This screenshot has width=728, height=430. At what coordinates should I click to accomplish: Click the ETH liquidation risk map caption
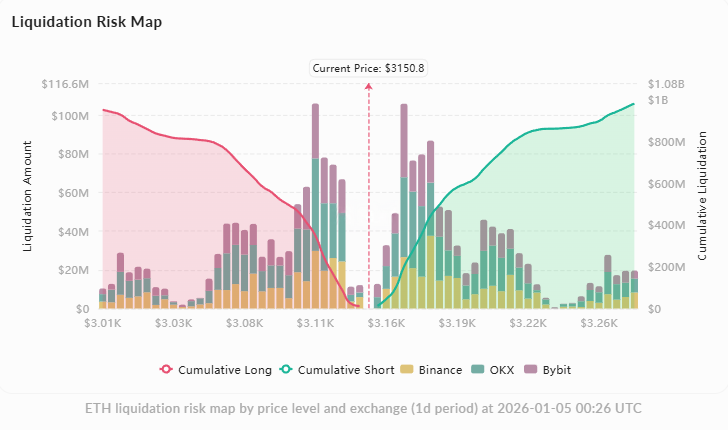[364, 408]
